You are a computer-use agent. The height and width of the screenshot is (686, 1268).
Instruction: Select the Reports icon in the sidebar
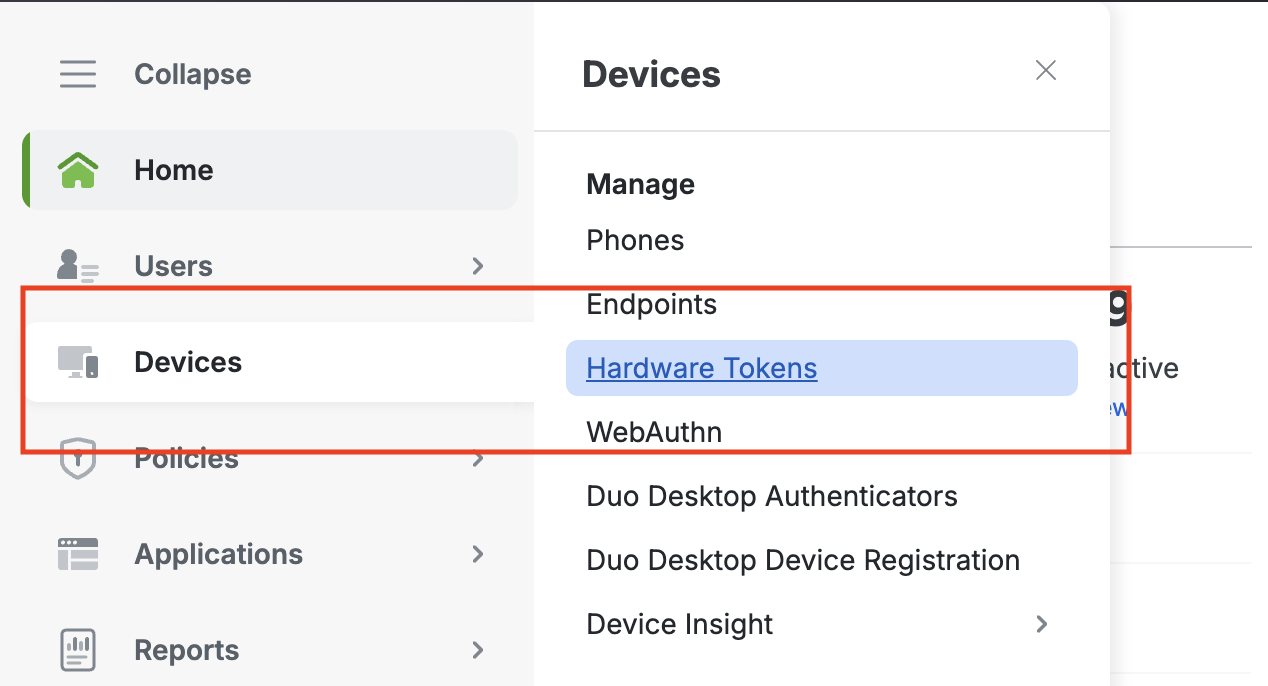[78, 650]
